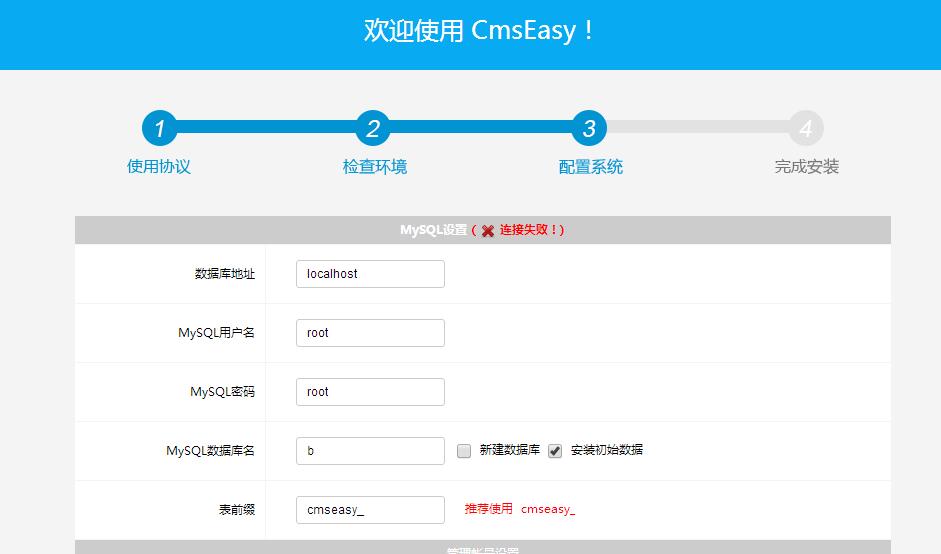The width and height of the screenshot is (941, 554).
Task: Click the 连接失败 error message
Action: tap(530, 230)
